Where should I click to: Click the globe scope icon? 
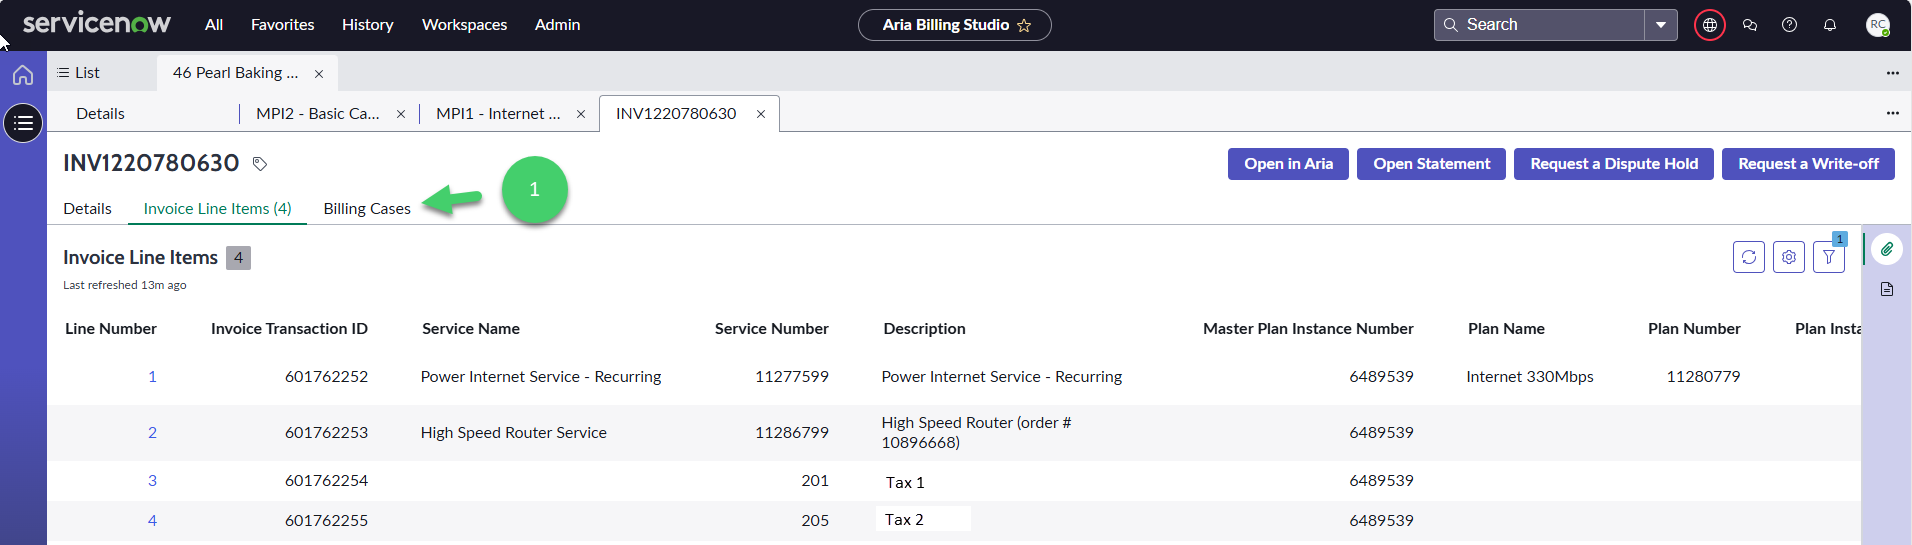click(1710, 25)
